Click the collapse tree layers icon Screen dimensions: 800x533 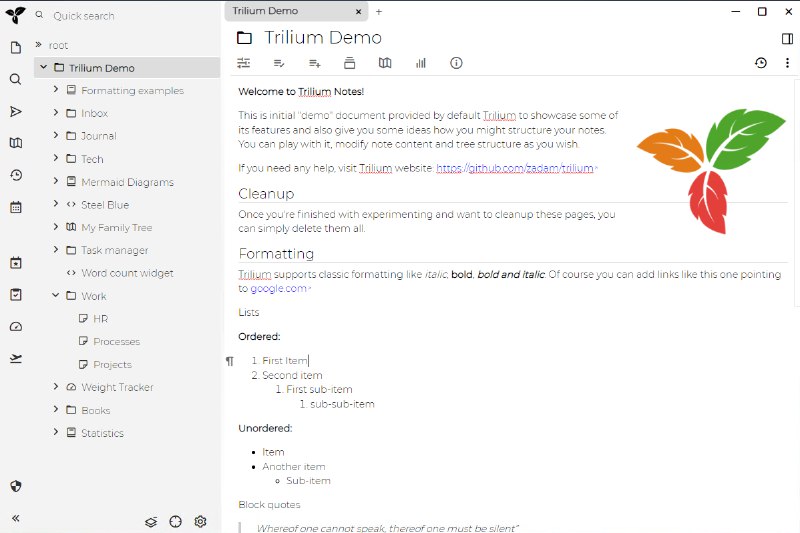[151, 522]
